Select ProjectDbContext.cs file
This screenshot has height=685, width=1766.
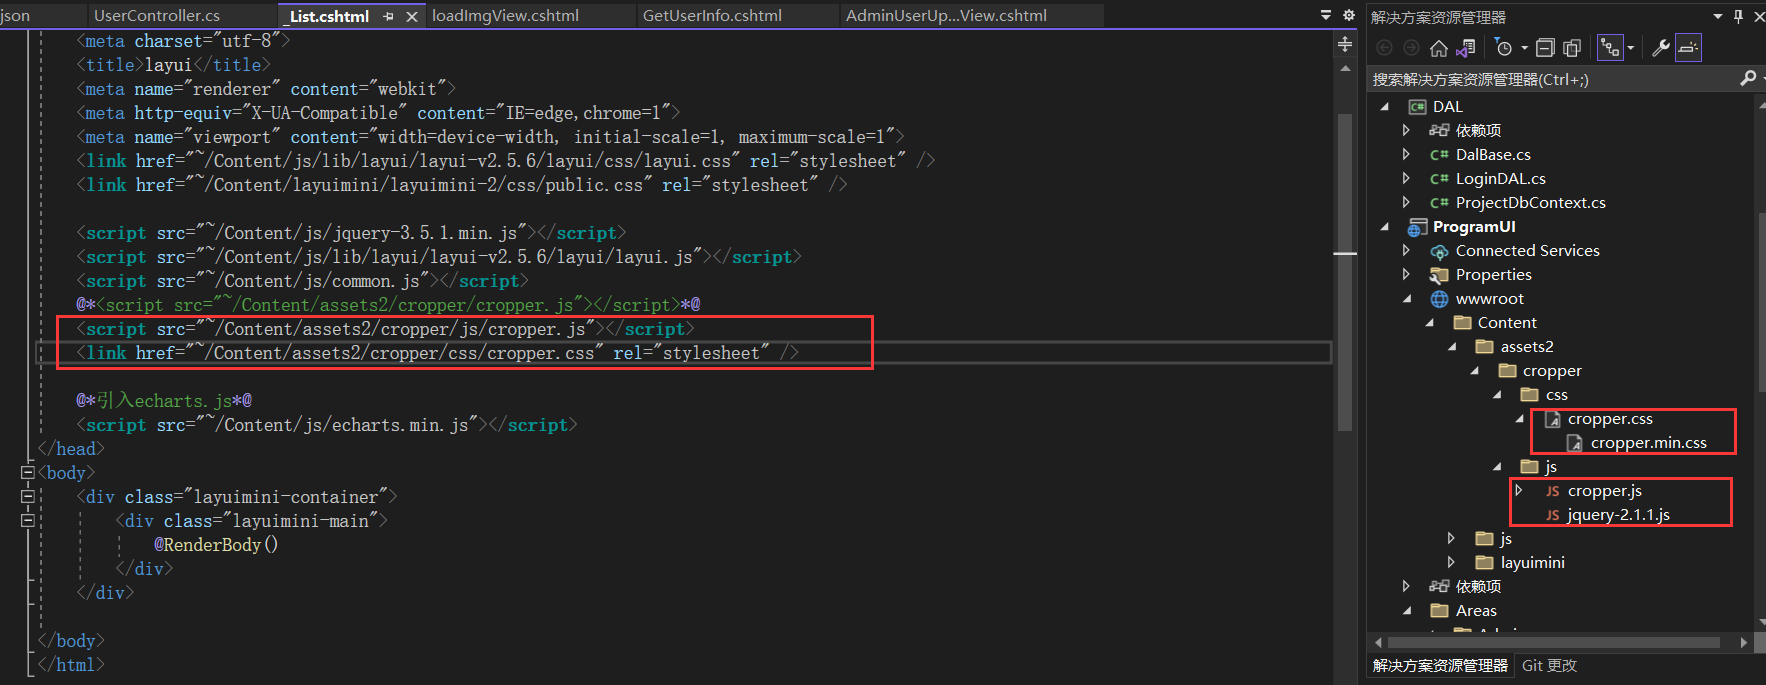[1530, 202]
